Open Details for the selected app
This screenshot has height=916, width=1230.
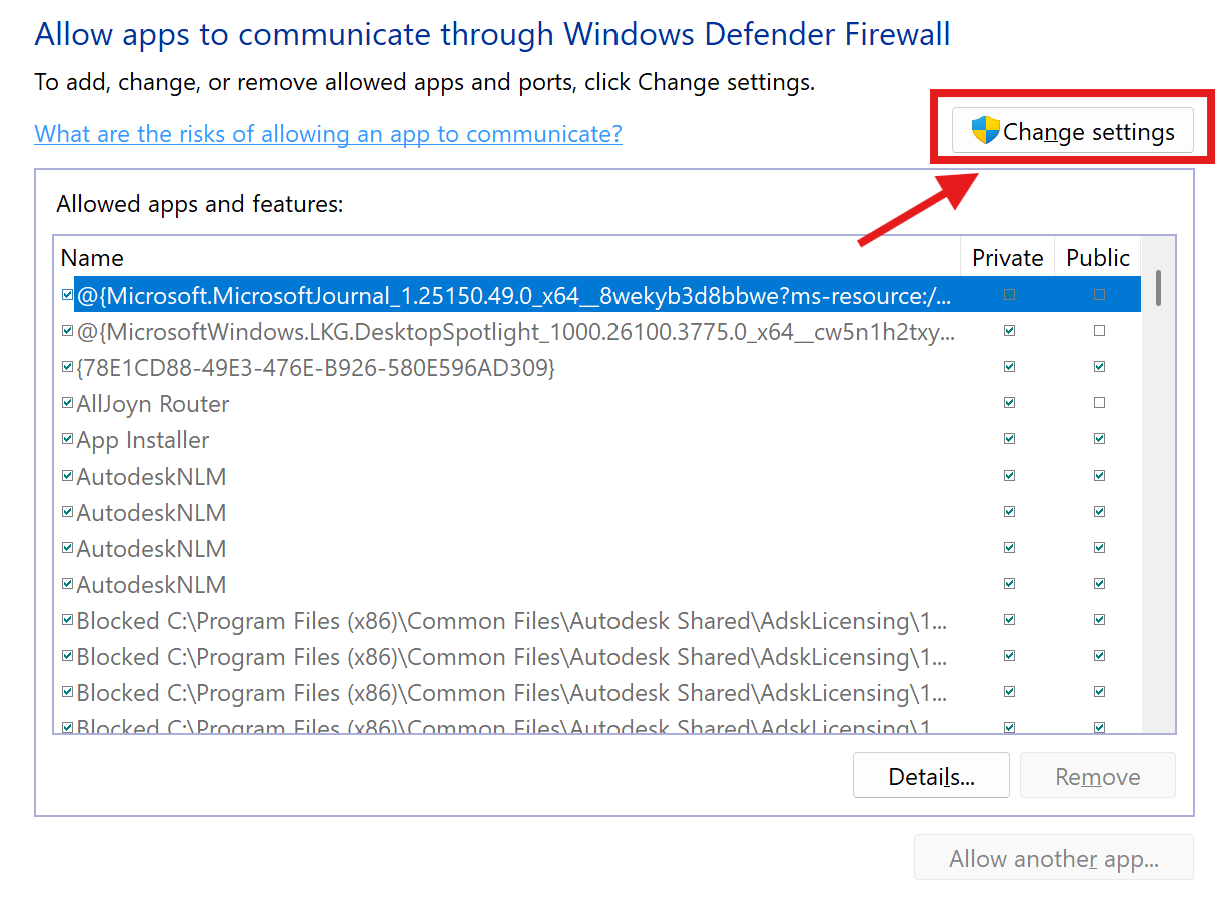coord(930,776)
